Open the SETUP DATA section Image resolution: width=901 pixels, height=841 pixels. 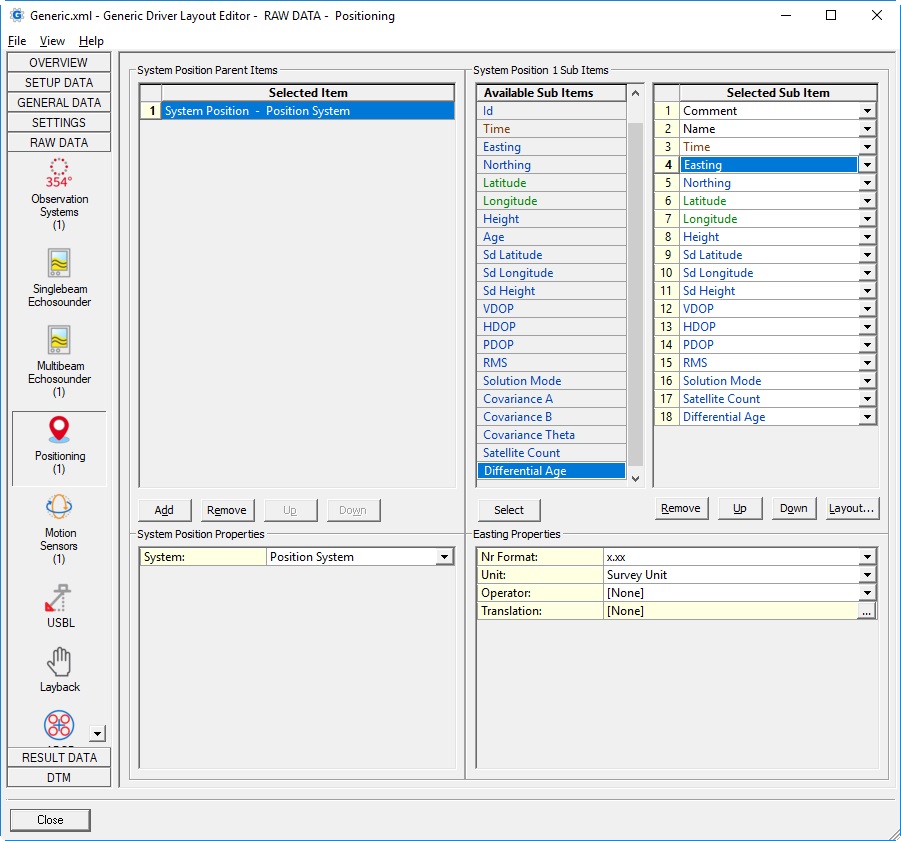click(x=59, y=82)
